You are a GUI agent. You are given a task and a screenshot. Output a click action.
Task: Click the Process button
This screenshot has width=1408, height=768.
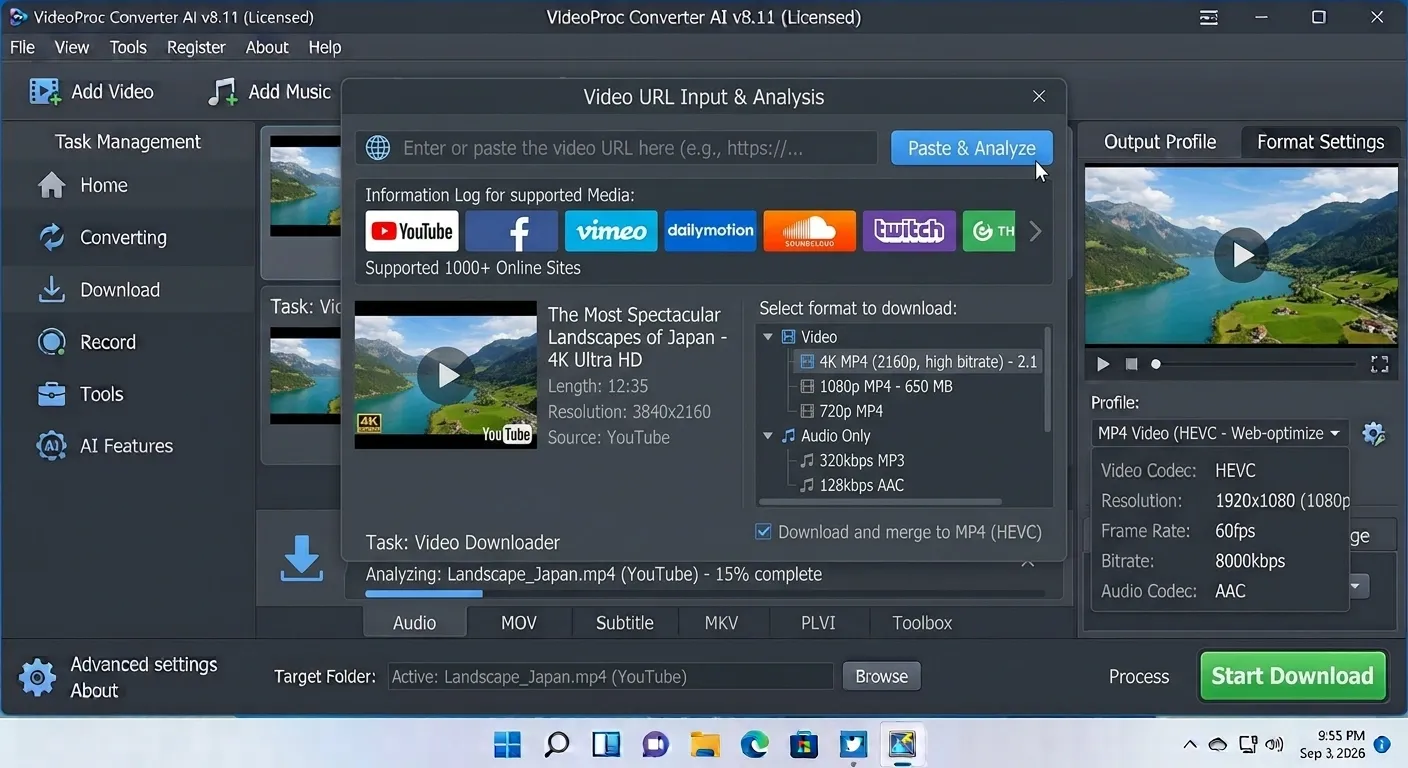coord(1139,676)
